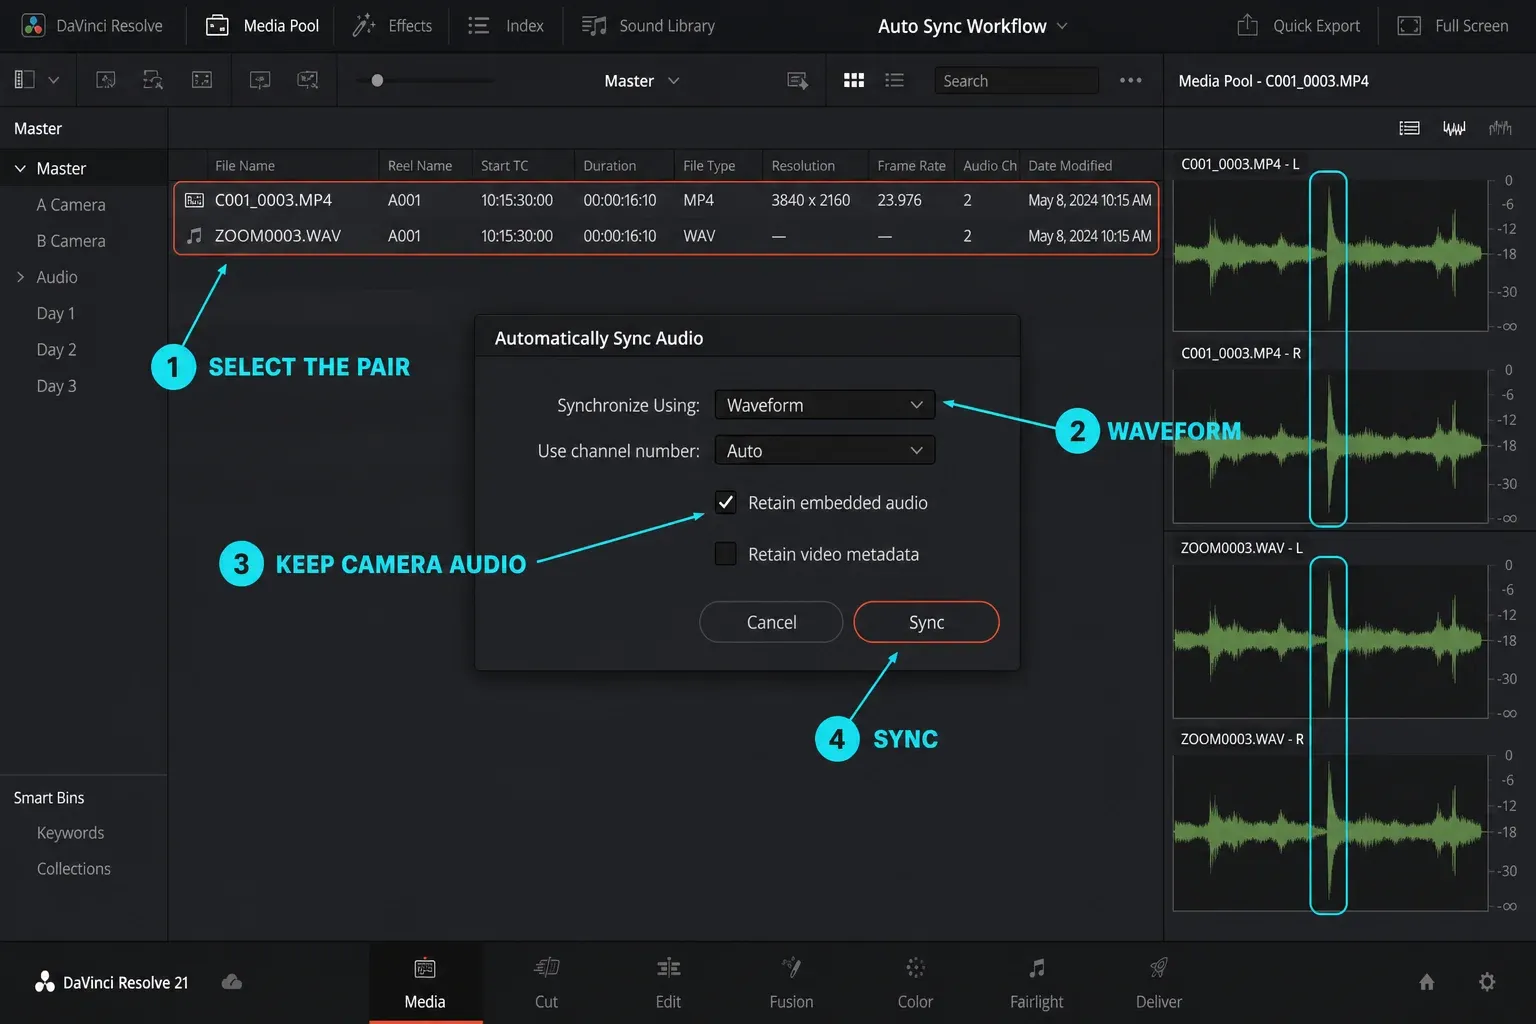
Task: Select the A Camera bin
Action: (71, 205)
